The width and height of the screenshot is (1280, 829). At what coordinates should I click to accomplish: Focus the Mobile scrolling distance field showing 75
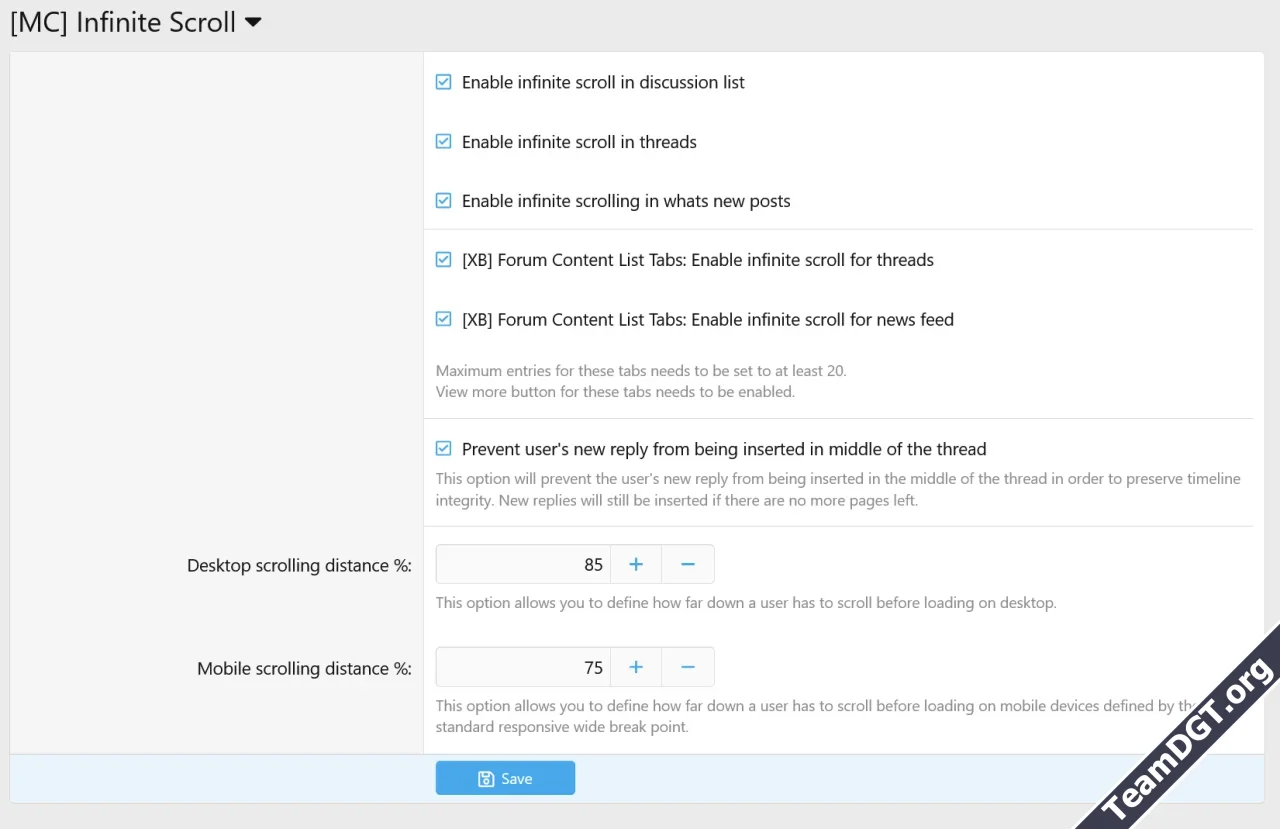coord(523,668)
